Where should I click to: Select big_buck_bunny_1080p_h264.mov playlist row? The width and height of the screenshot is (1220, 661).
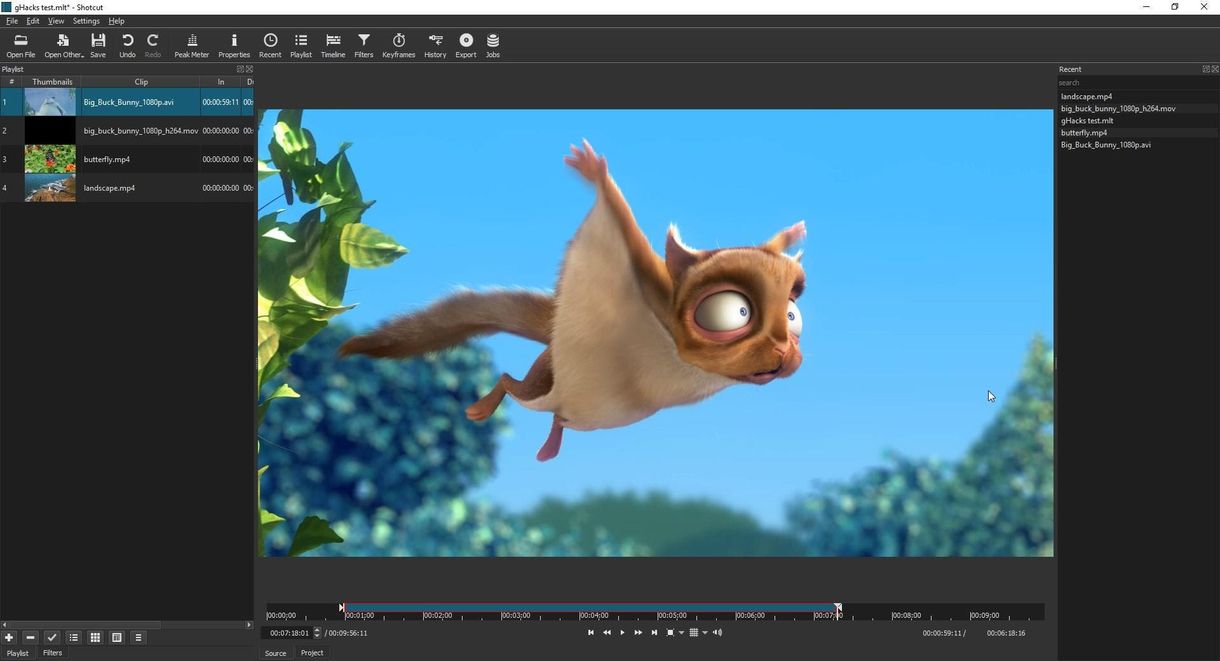click(127, 130)
